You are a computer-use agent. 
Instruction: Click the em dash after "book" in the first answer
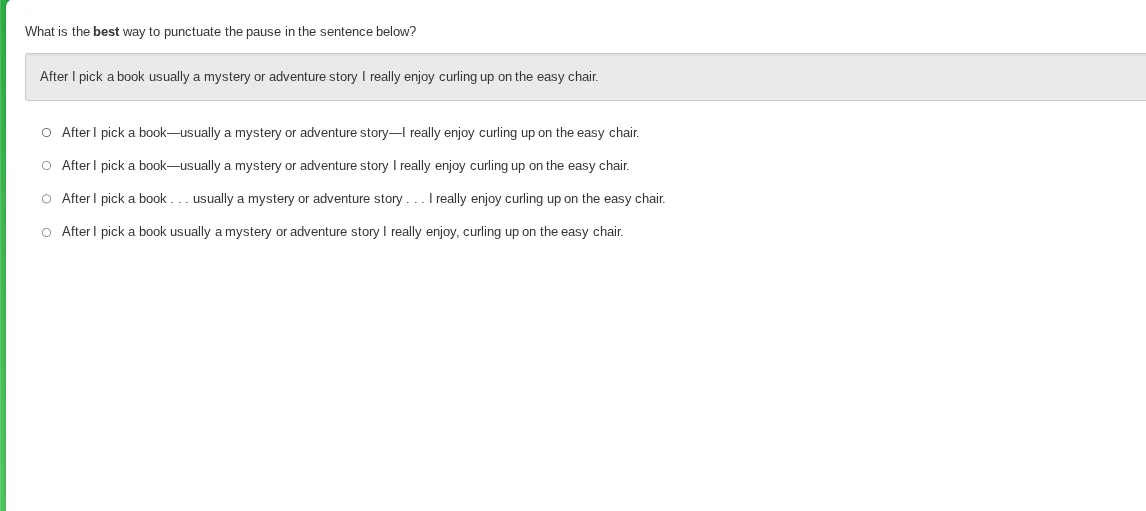point(173,133)
